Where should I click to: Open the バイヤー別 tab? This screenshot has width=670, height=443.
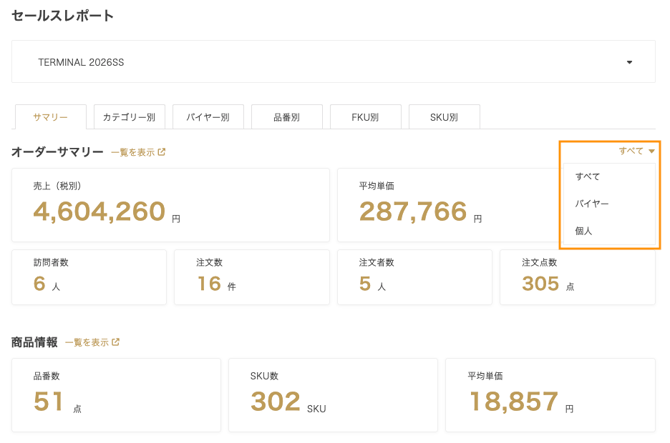(x=208, y=117)
